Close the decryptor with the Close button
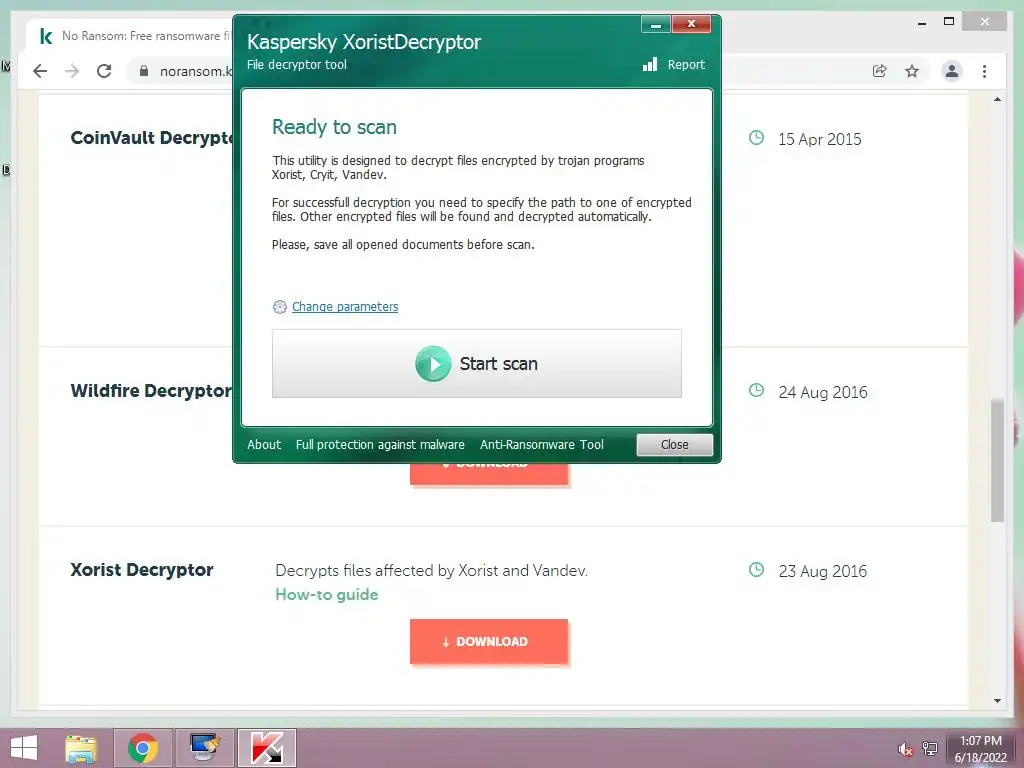The image size is (1024, 768). pos(675,445)
